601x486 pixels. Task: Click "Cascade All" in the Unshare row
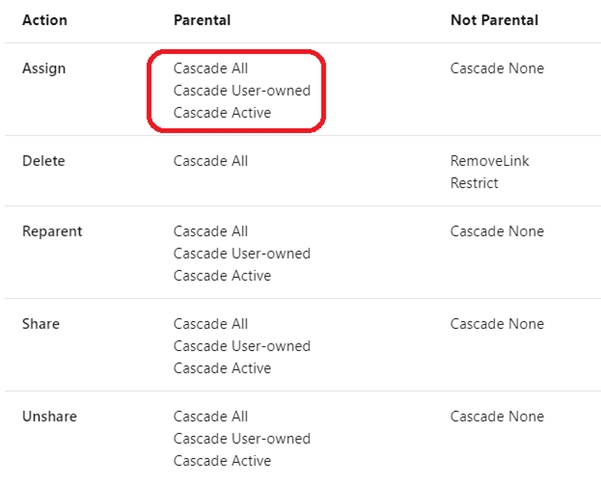211,416
